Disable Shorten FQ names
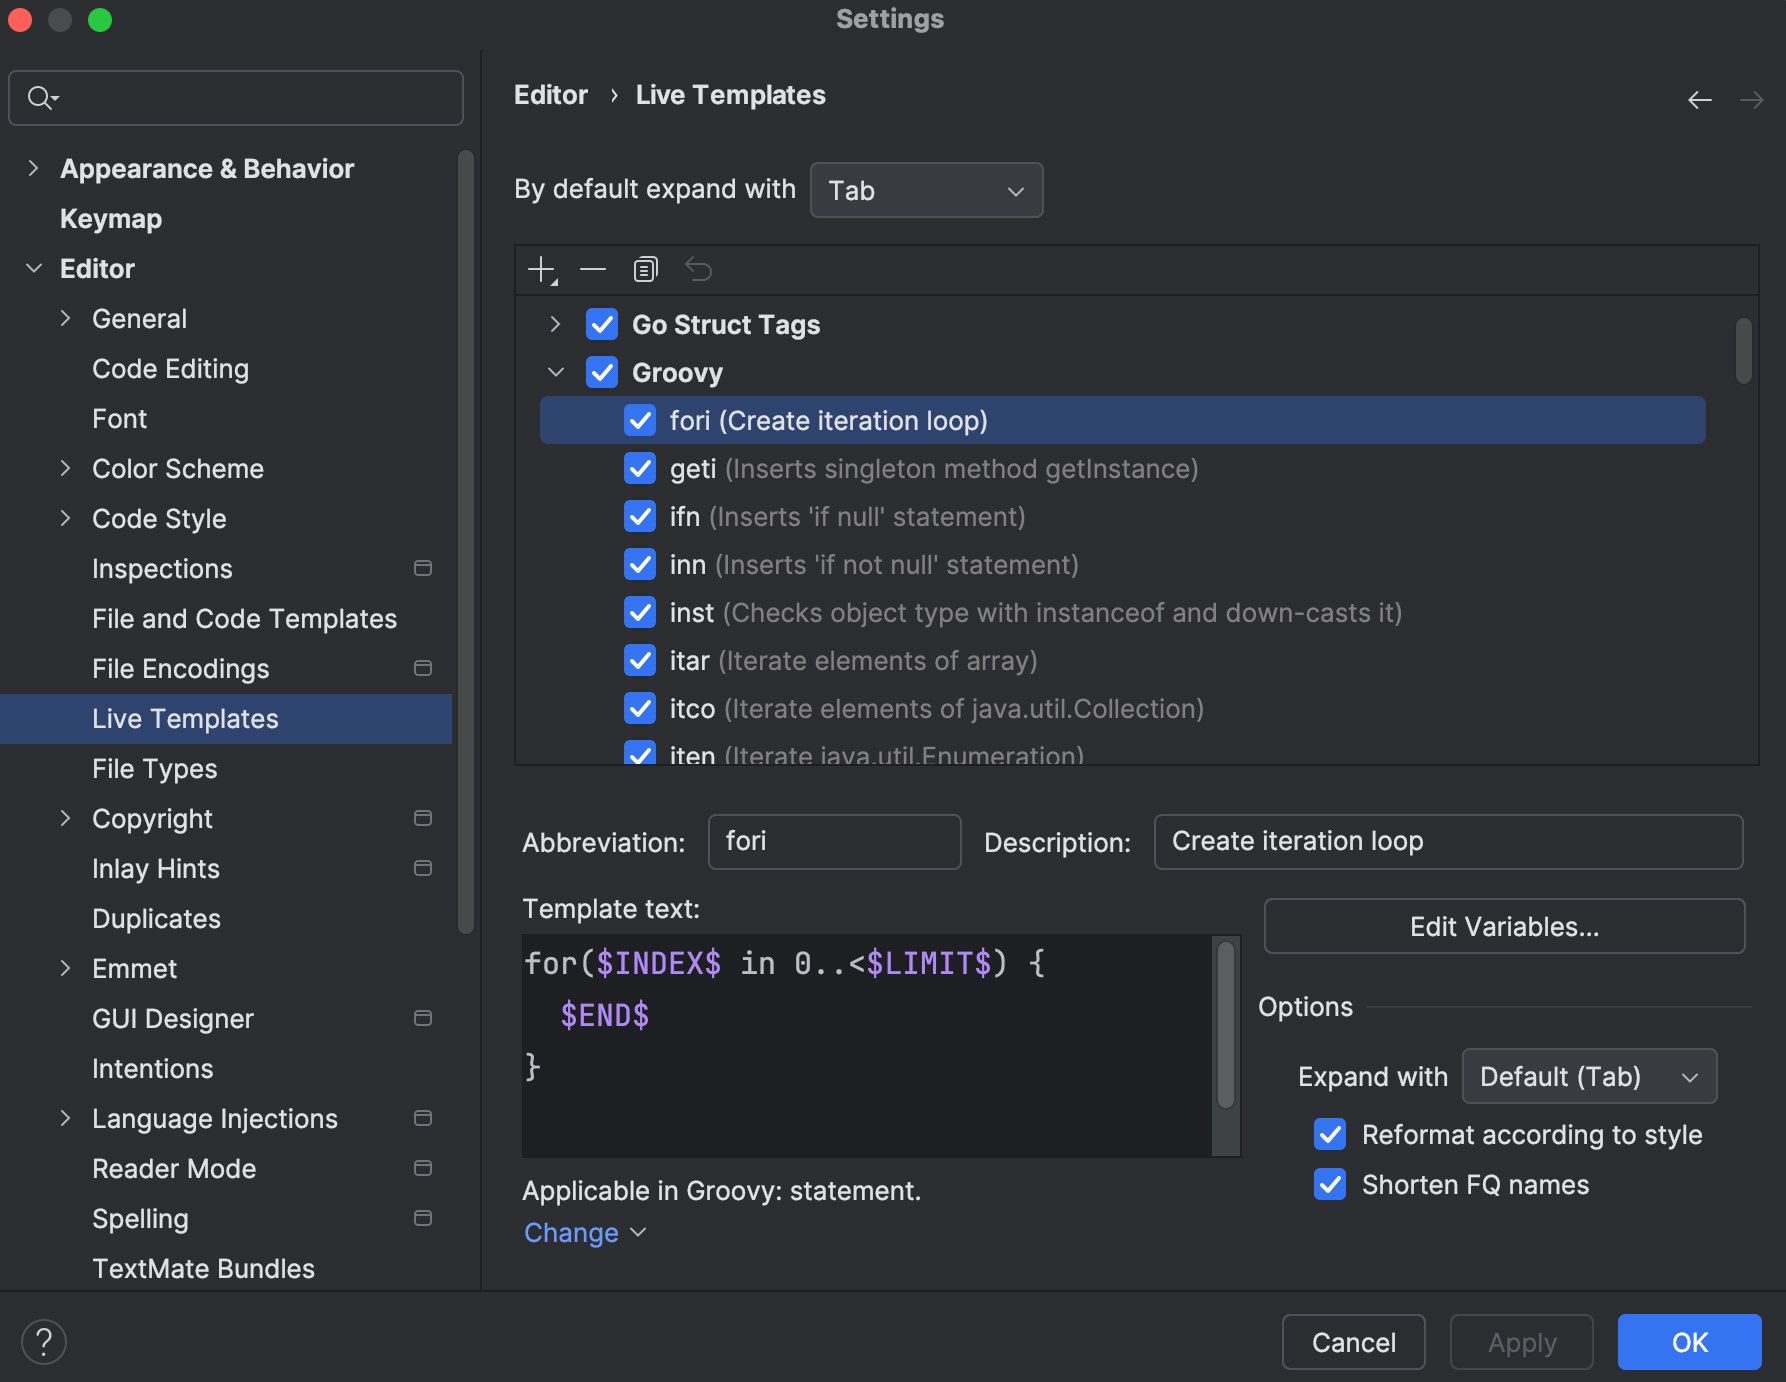The height and width of the screenshot is (1382, 1786). pos(1329,1184)
